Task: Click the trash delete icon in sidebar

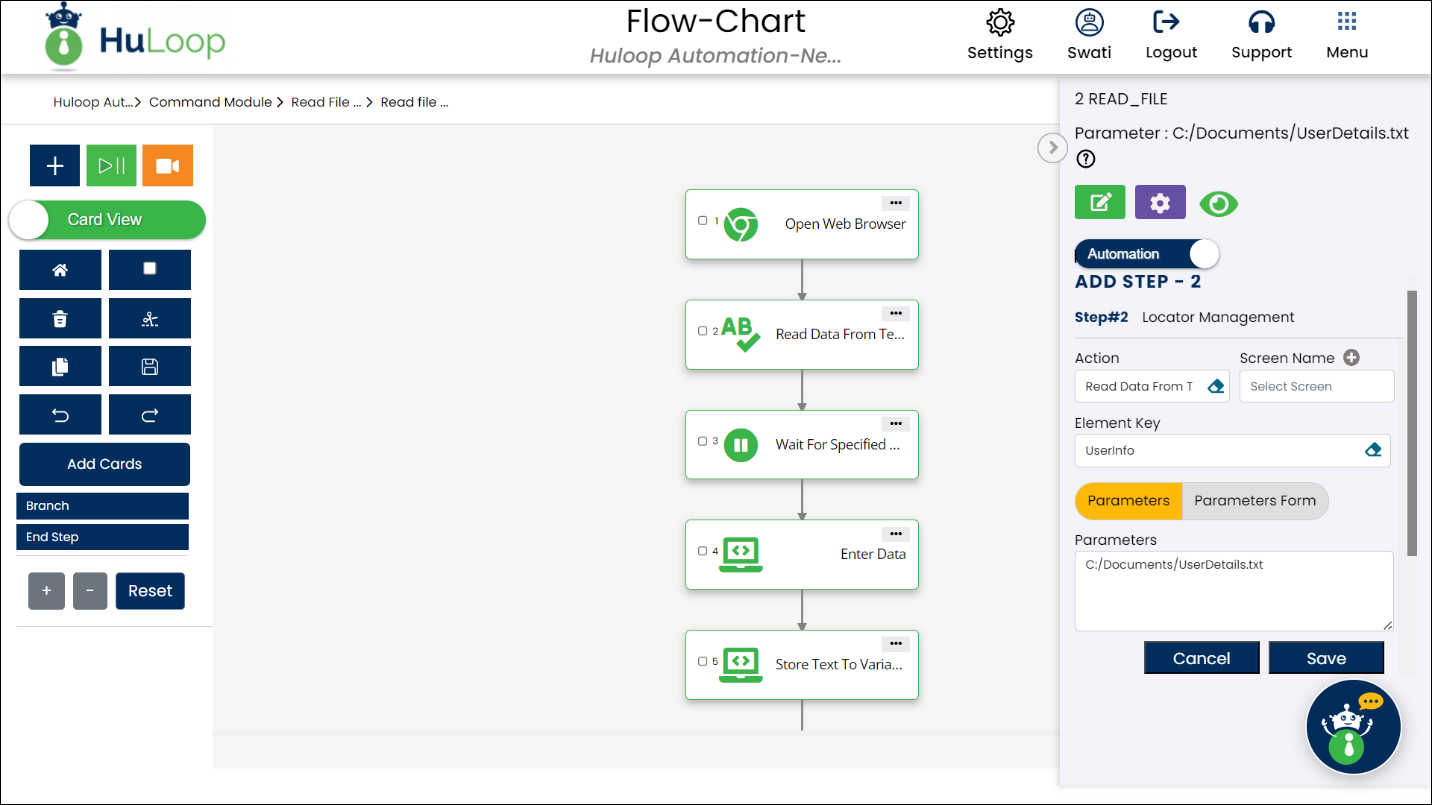Action: 60,319
